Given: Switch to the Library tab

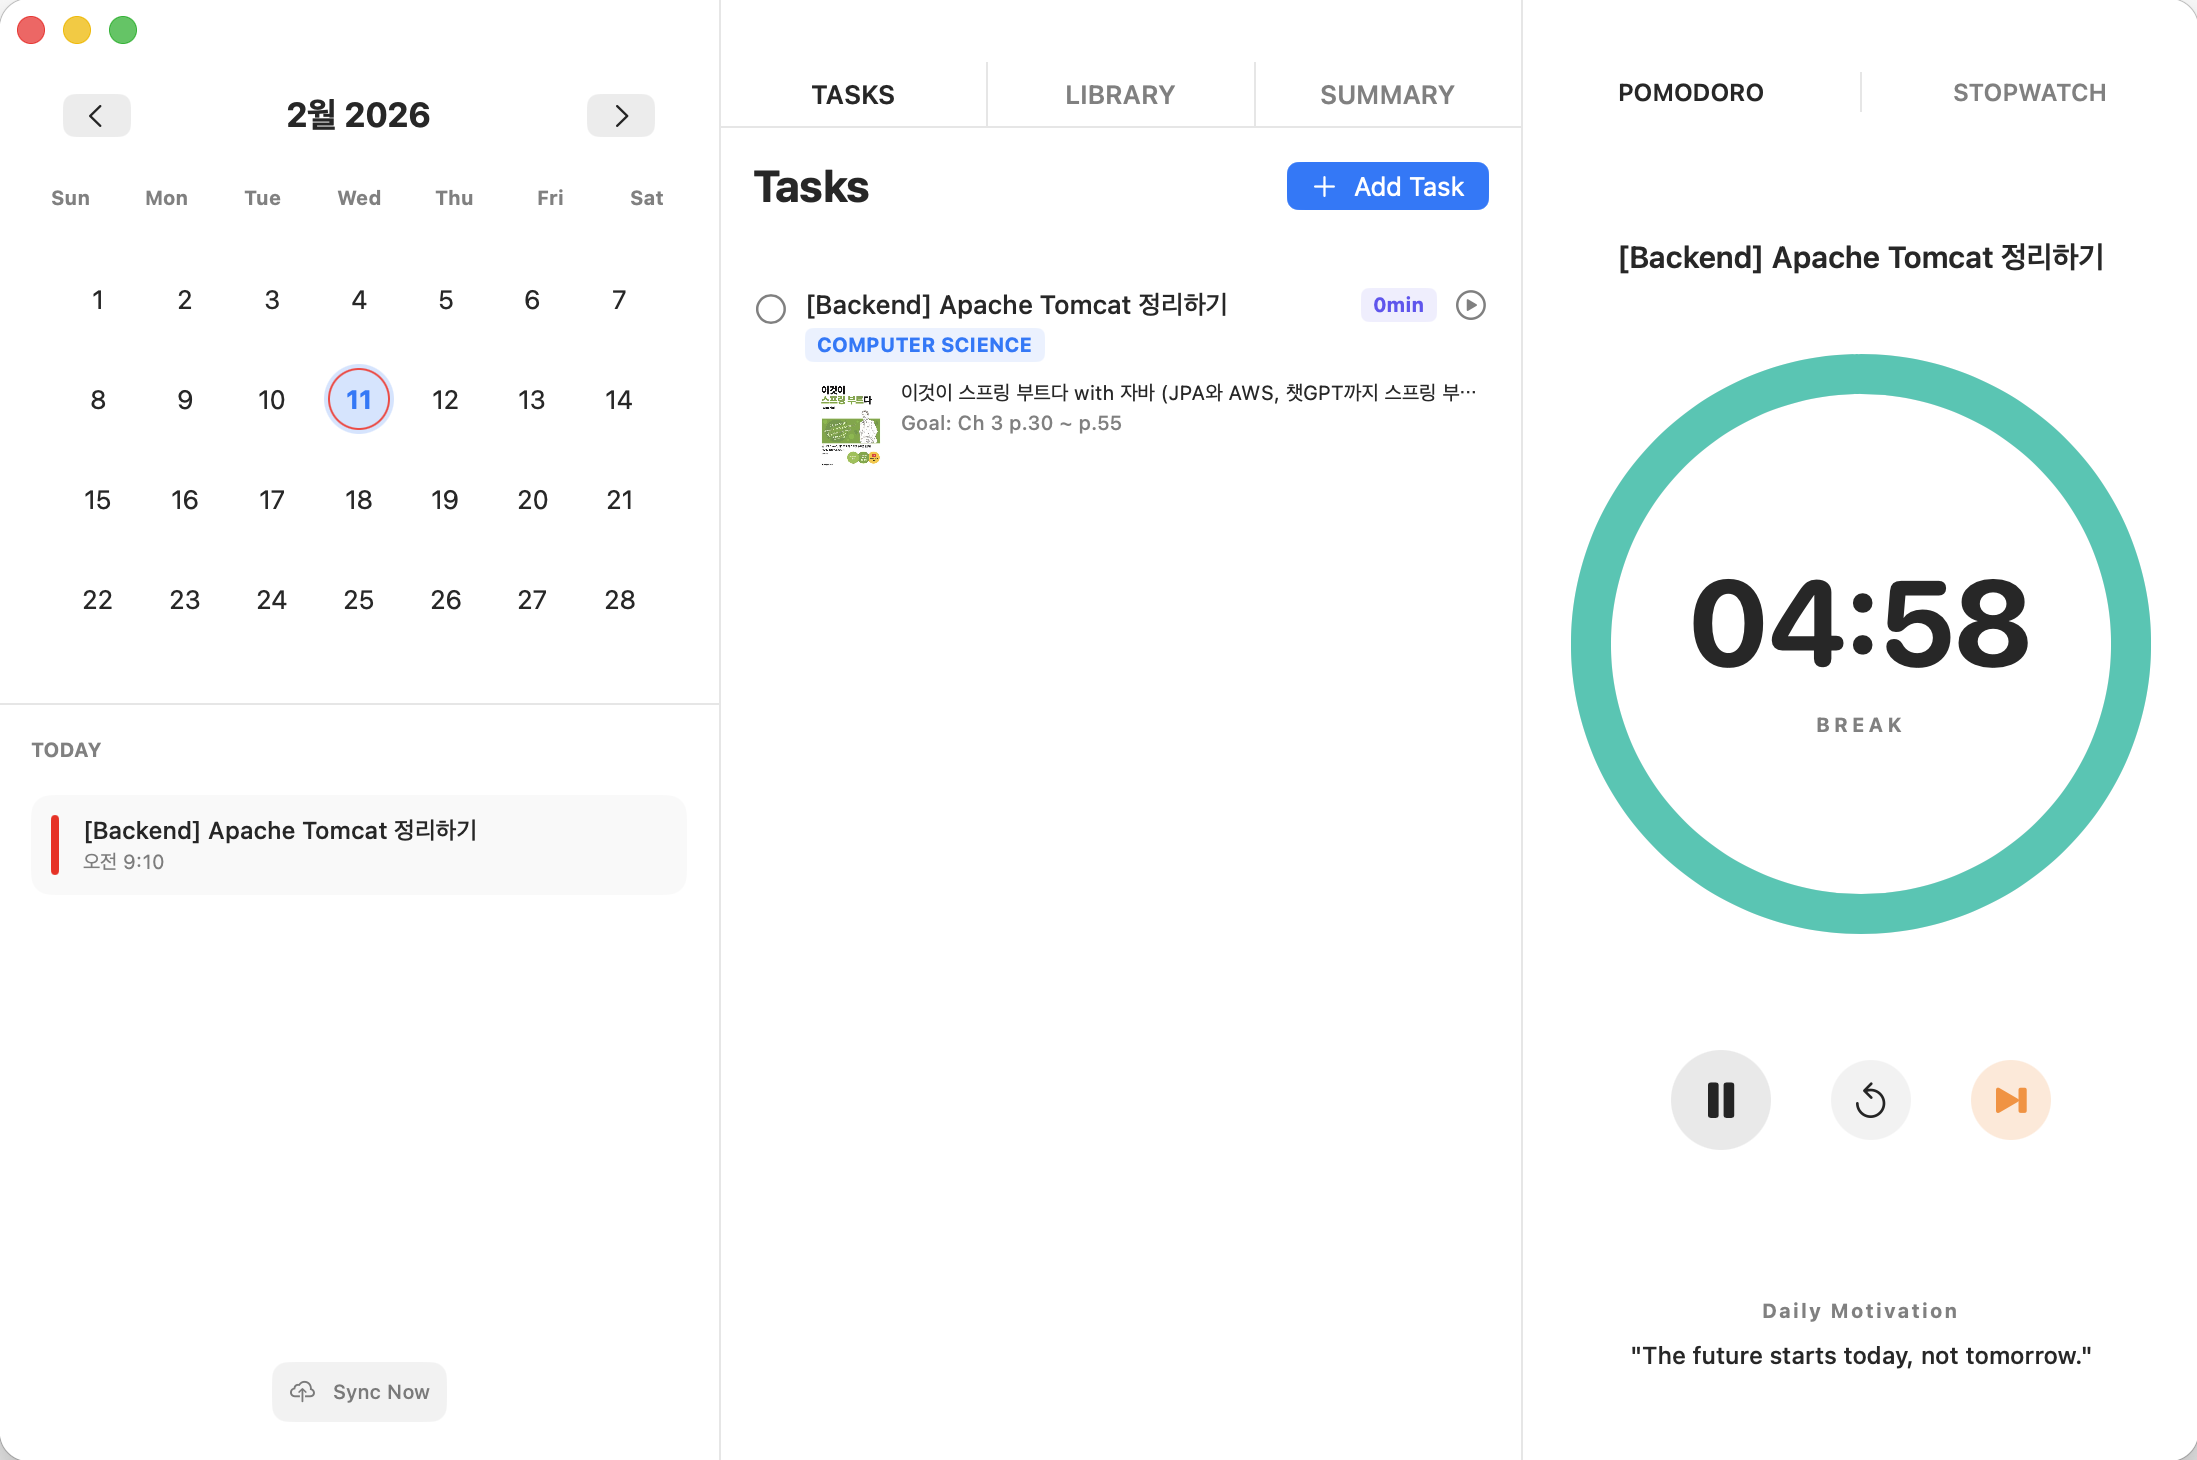Looking at the screenshot, I should click(1119, 95).
